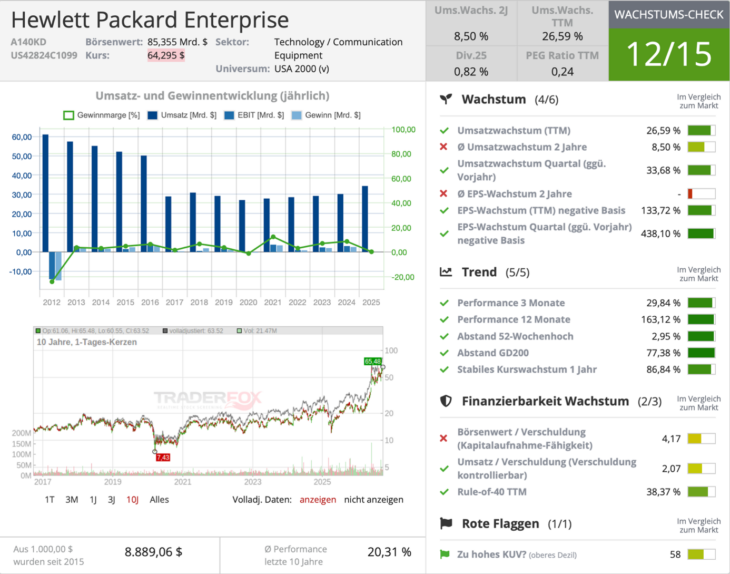Image resolution: width=730 pixels, height=574 pixels.
Task: Click the Kurs value 64,295 $
Action: [x=166, y=55]
